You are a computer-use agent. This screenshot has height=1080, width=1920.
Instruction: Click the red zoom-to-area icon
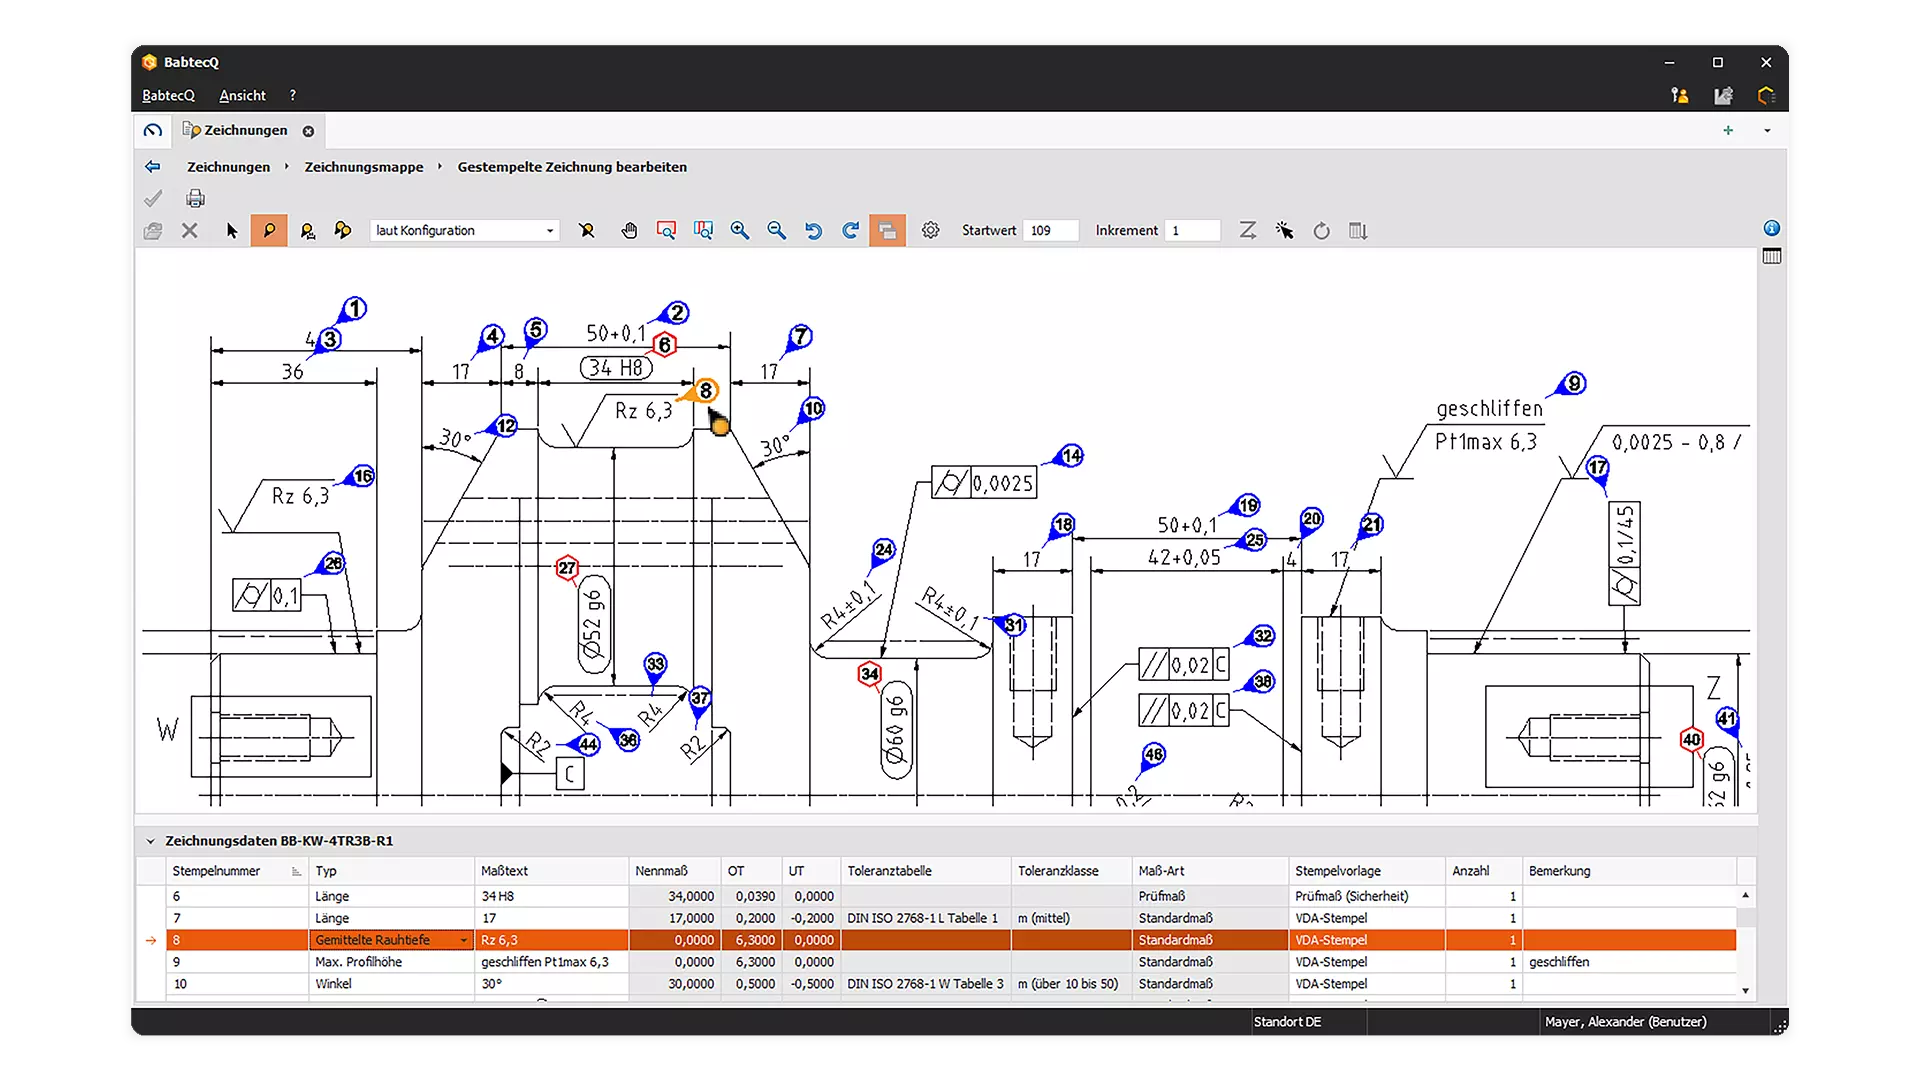coord(666,231)
